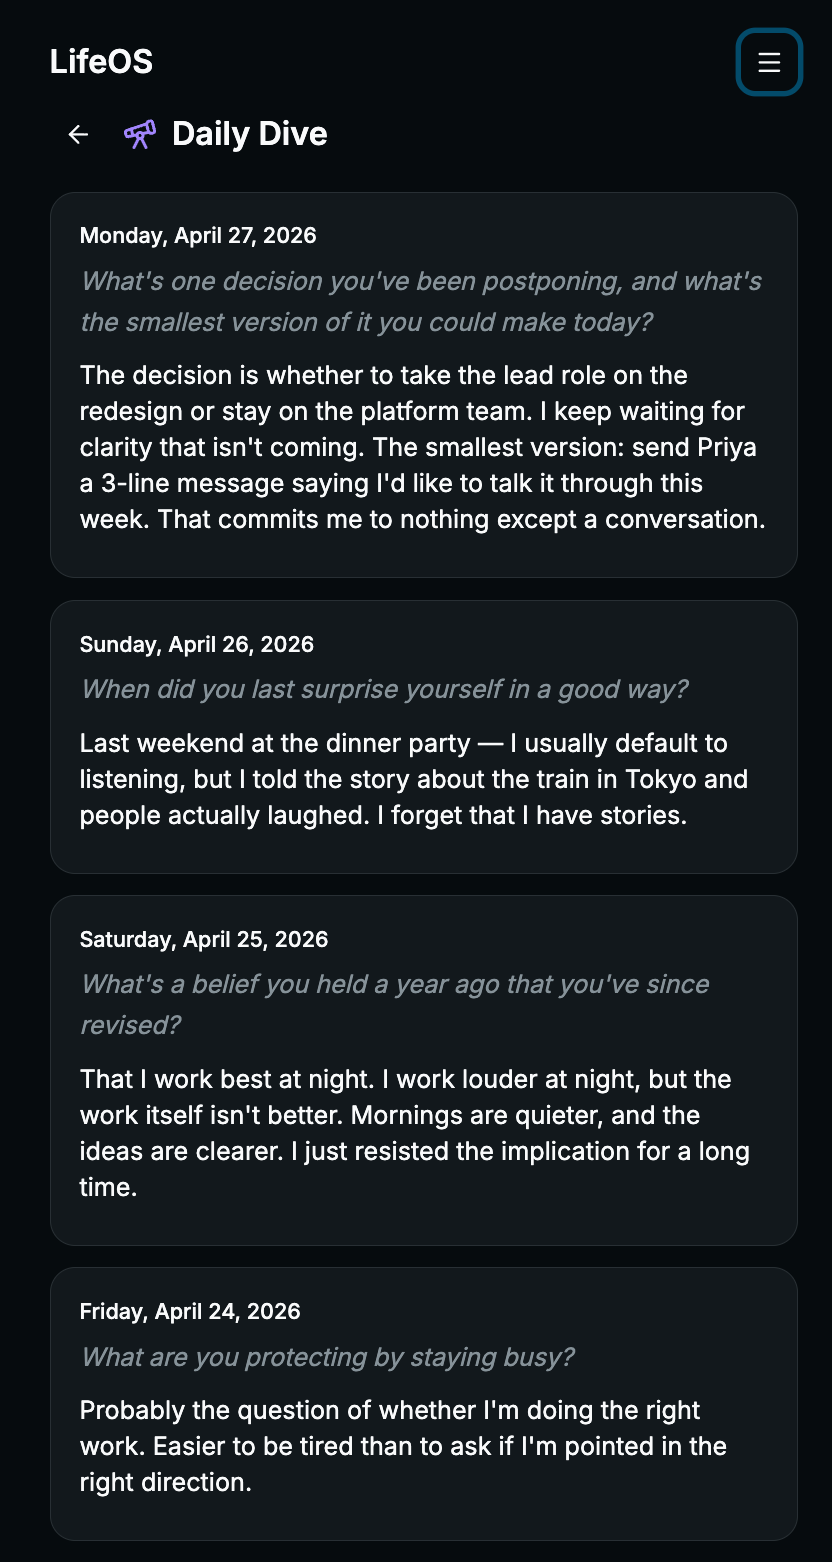Click the prompt about a postponed decision

coord(420,301)
